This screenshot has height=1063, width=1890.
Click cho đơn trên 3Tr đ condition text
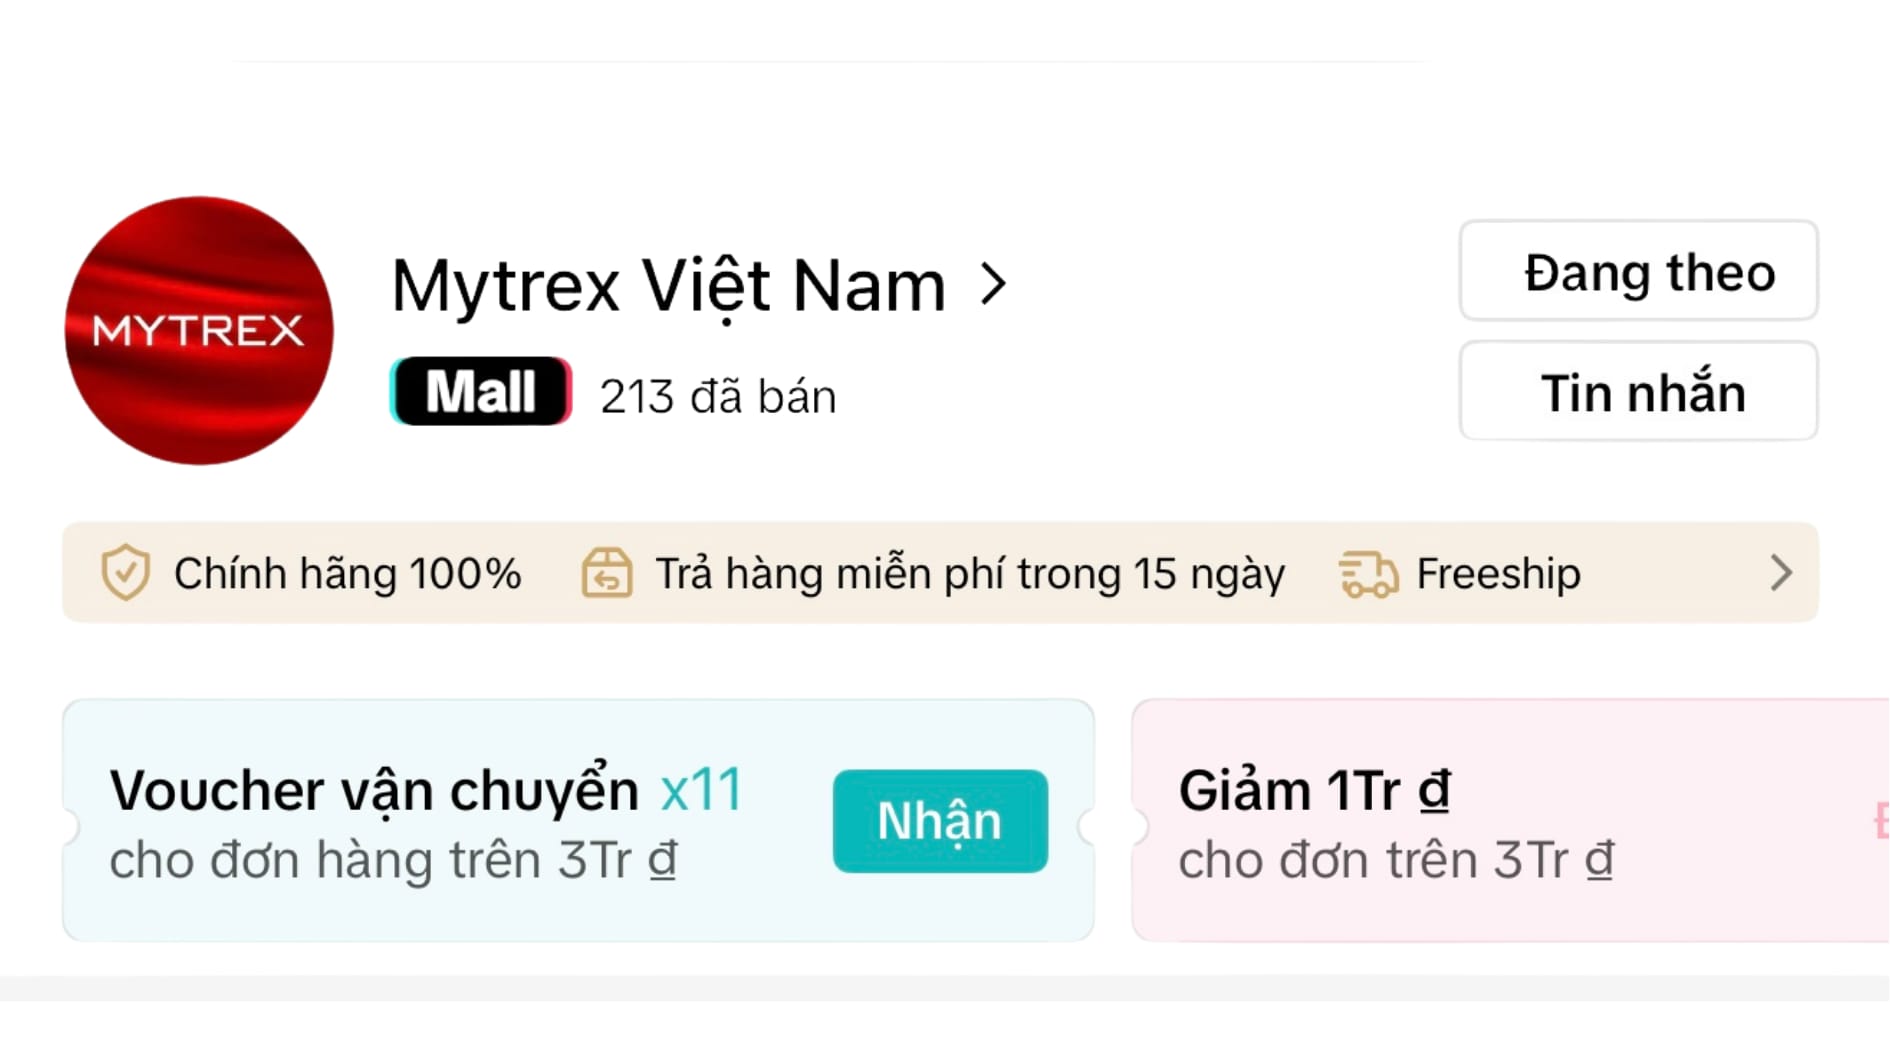[1395, 860]
